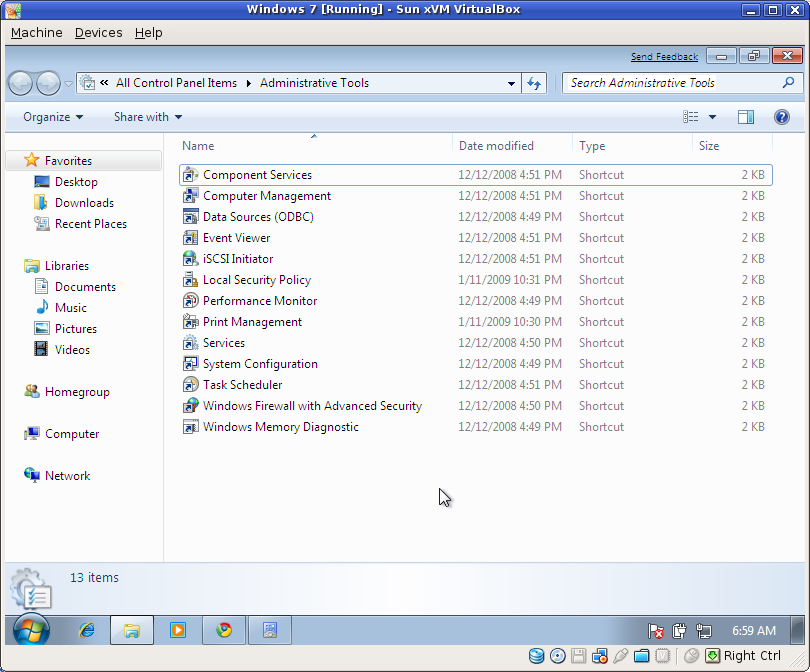Click the Start orb
The image size is (810, 672).
point(29,630)
